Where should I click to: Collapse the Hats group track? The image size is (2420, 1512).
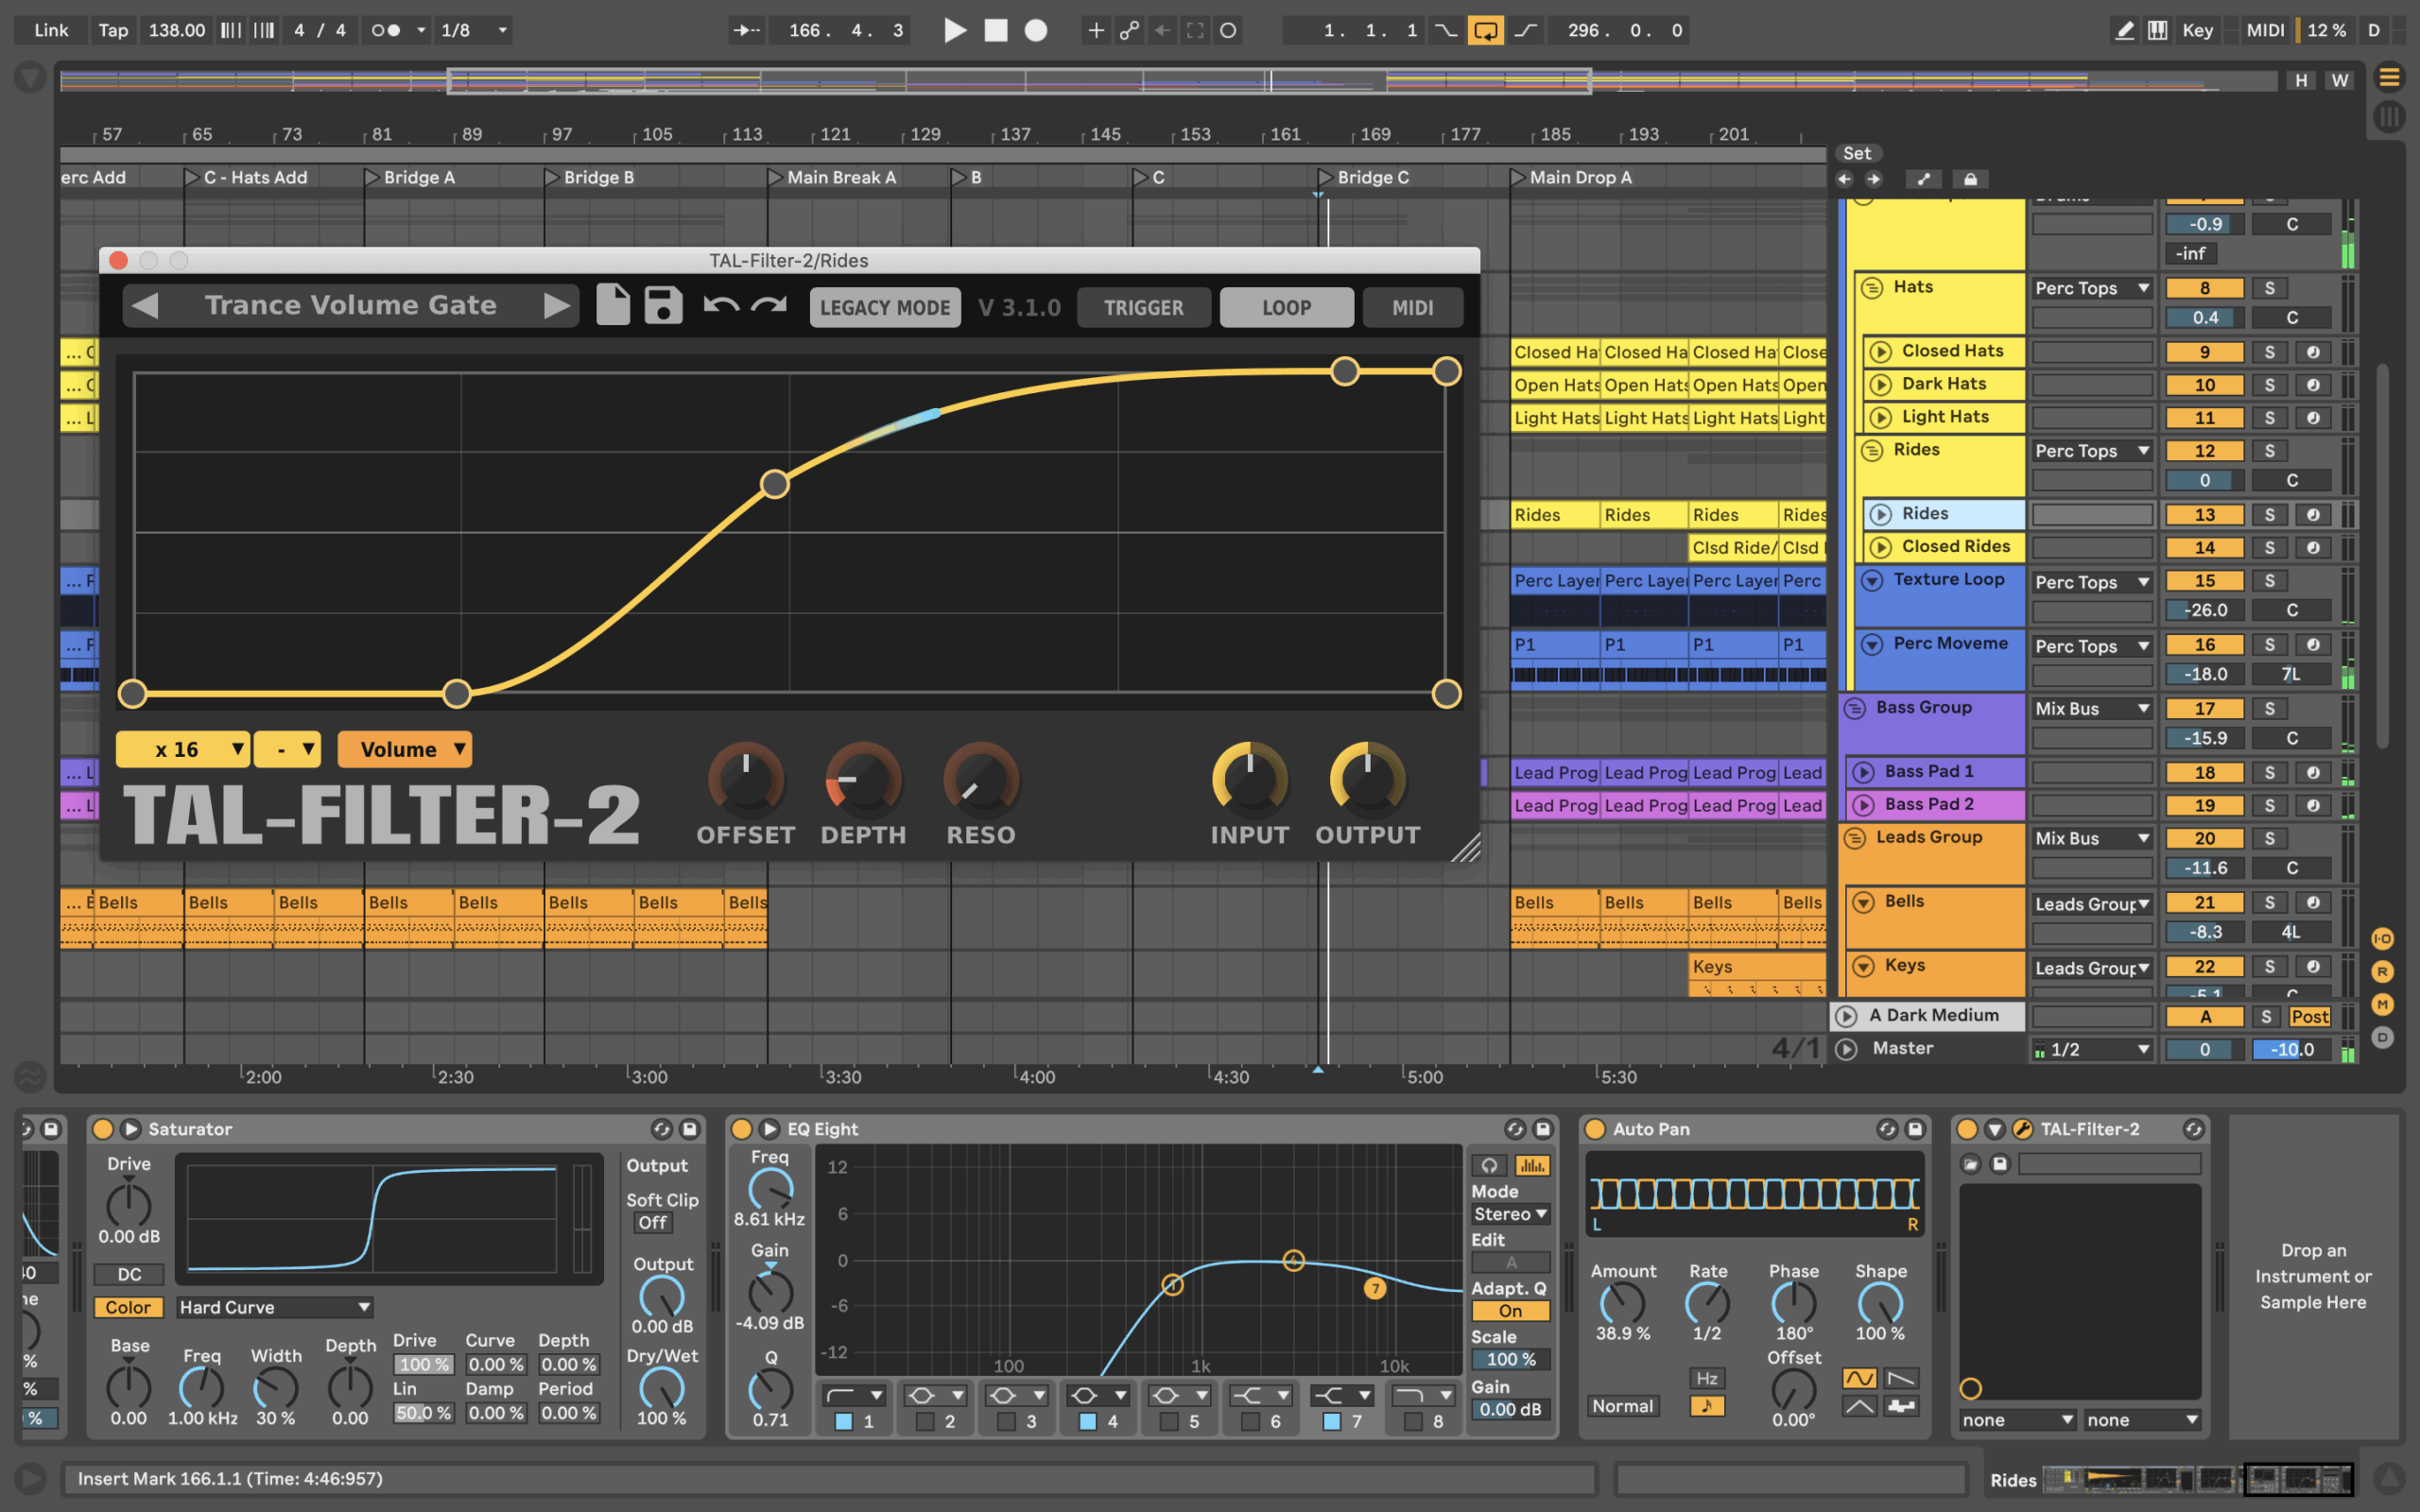pyautogui.click(x=1872, y=288)
